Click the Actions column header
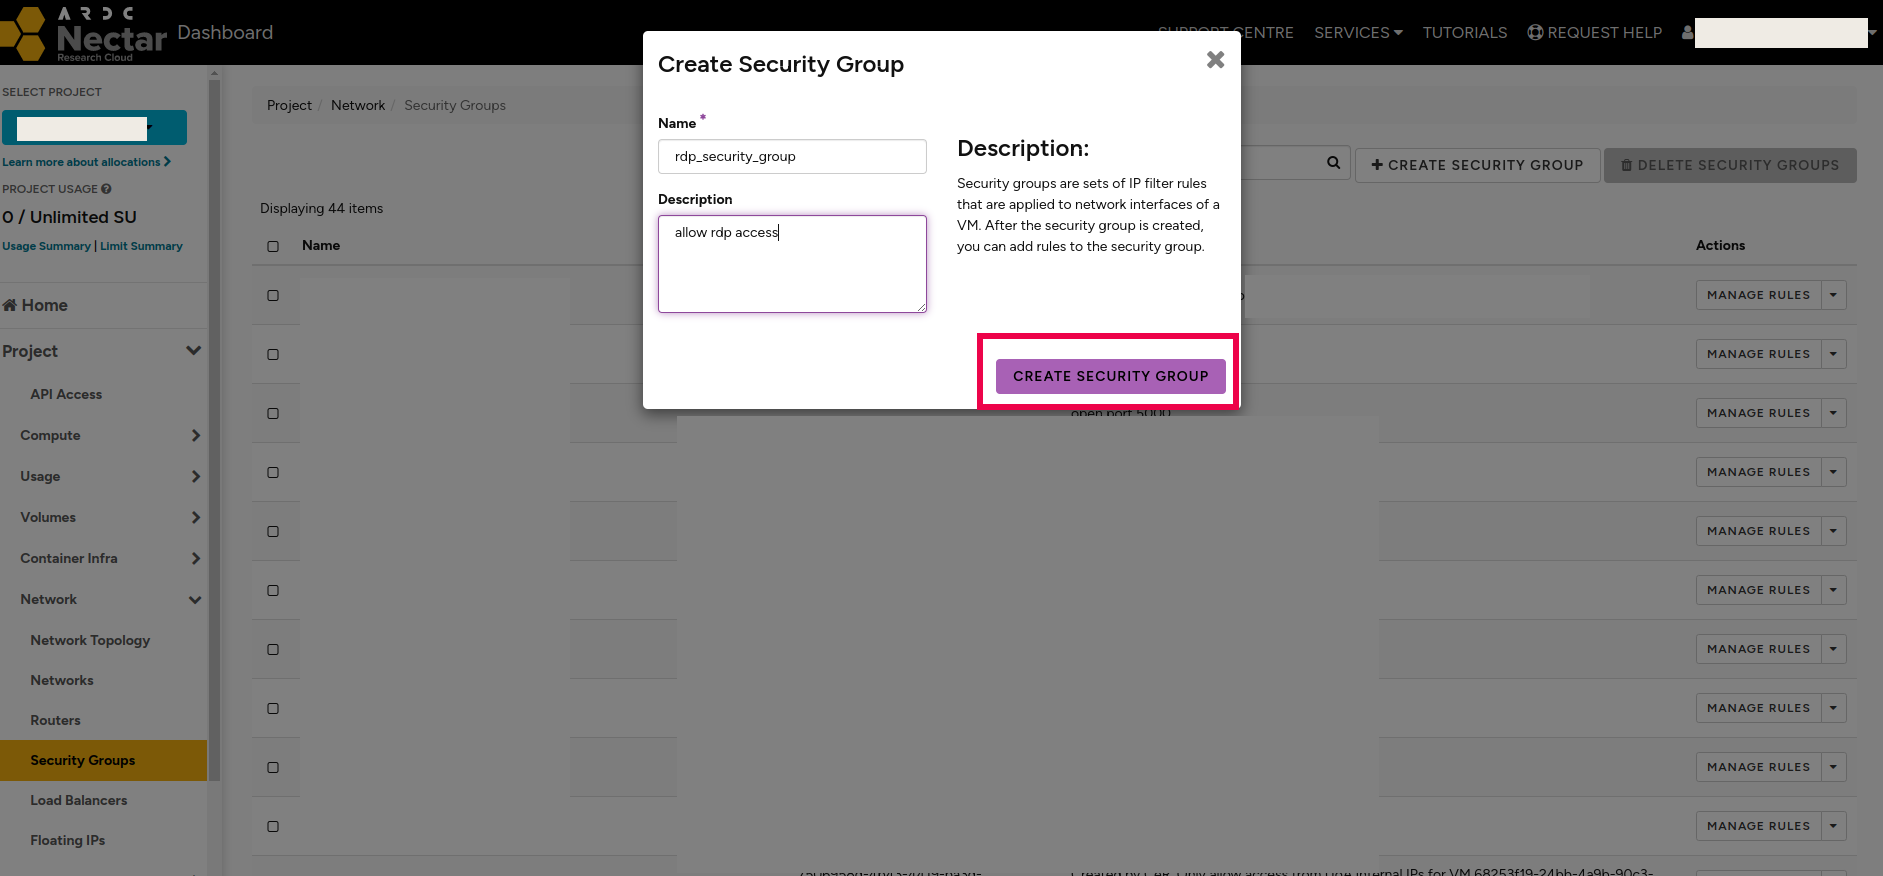This screenshot has height=876, width=1883. pyautogui.click(x=1720, y=245)
